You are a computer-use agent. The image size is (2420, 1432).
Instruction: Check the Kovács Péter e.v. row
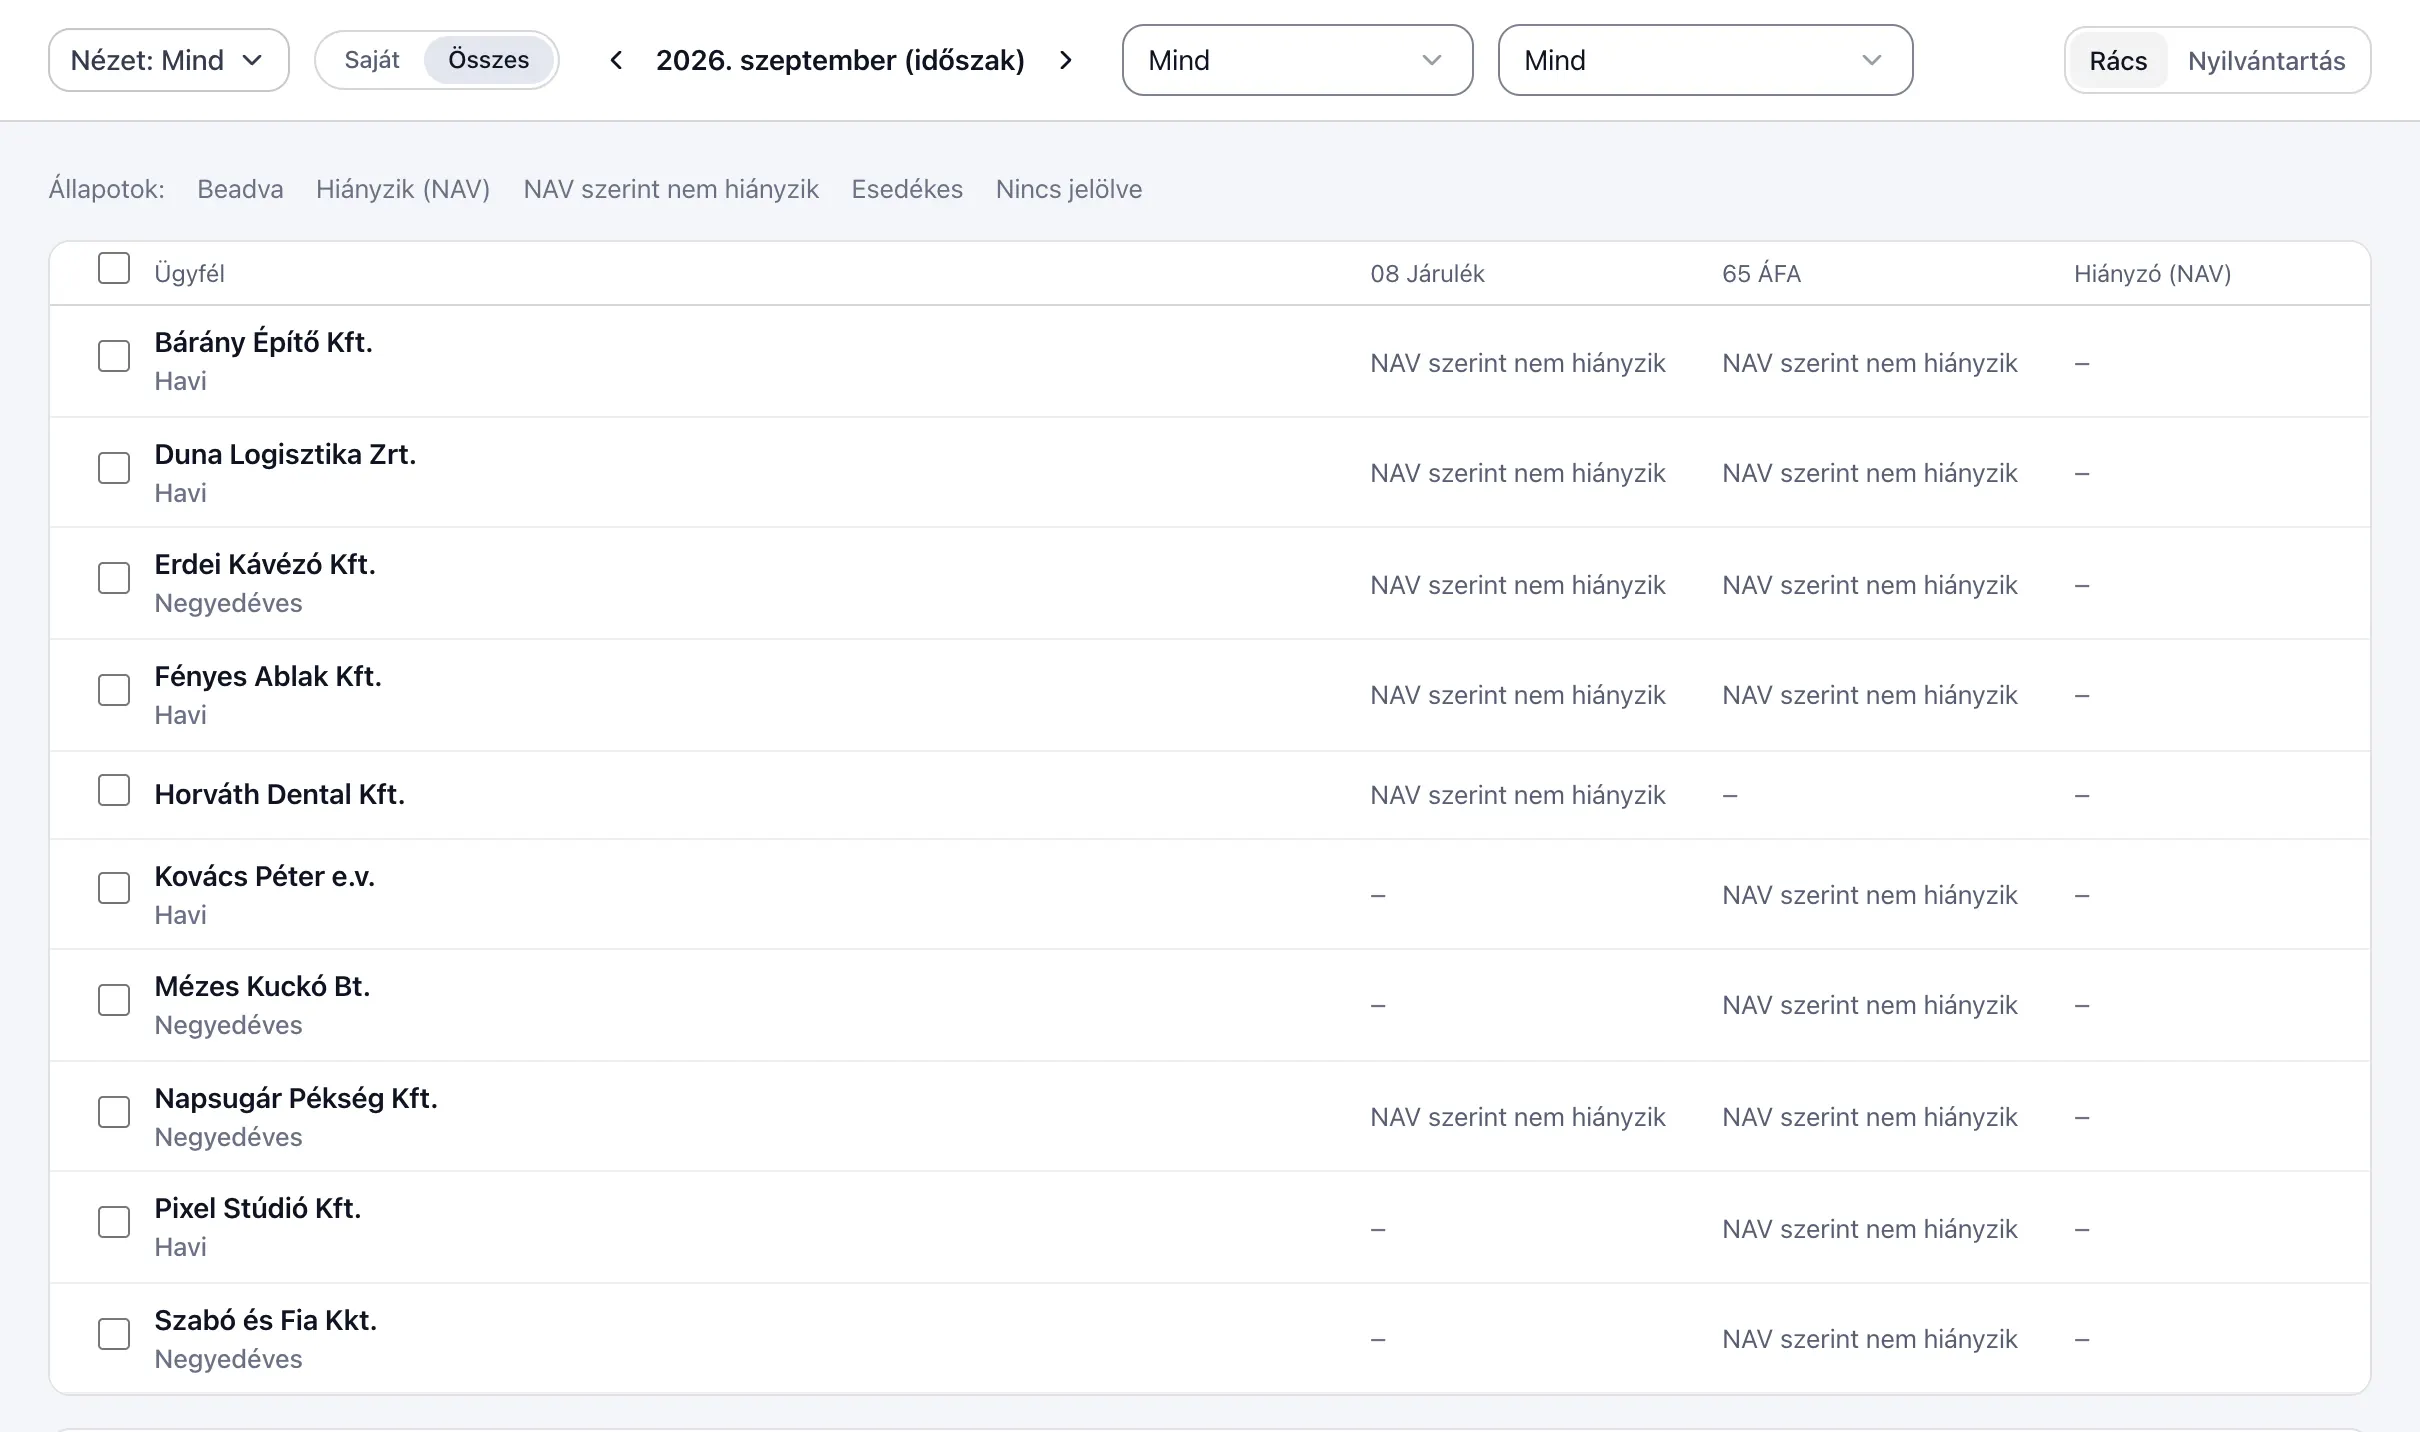pyautogui.click(x=114, y=888)
